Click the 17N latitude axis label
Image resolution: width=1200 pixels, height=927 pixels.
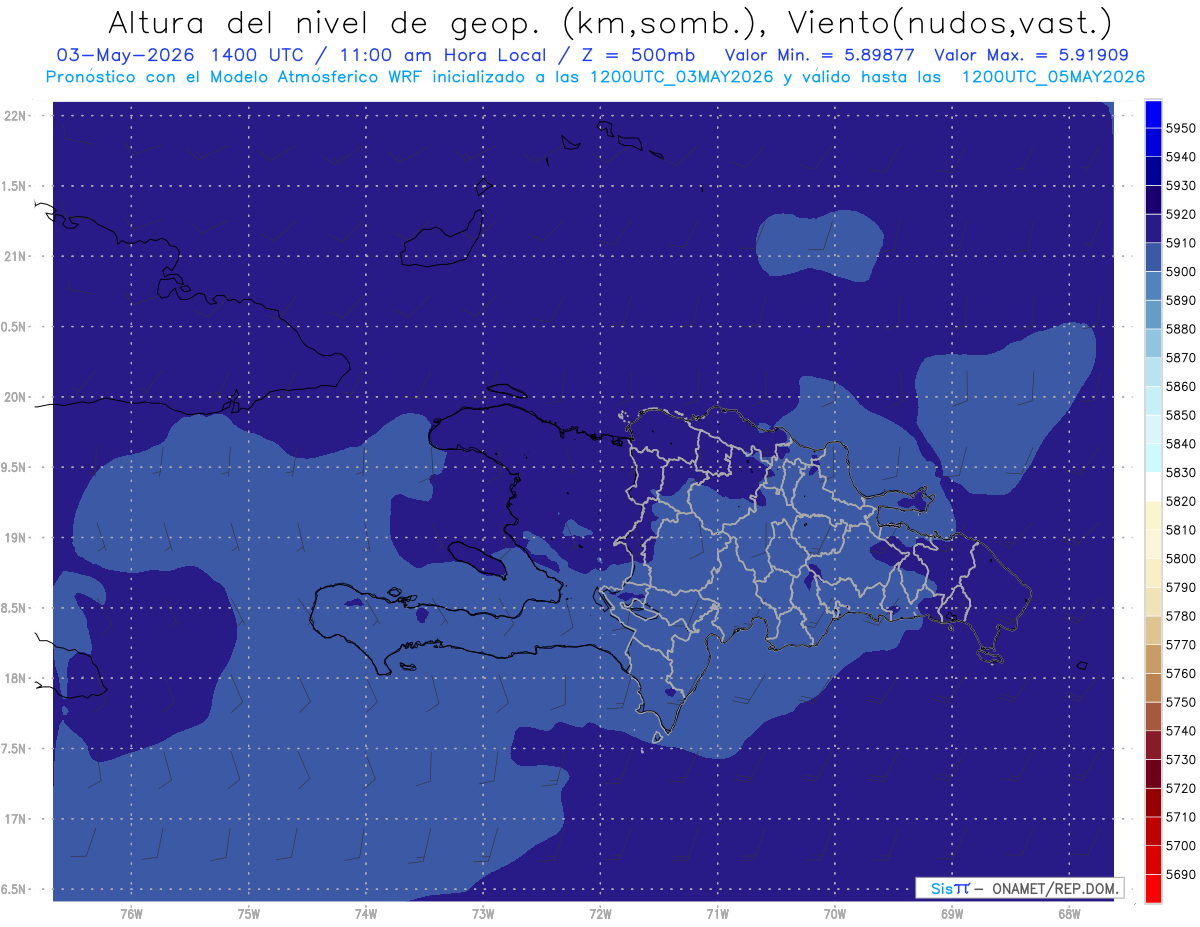pyautogui.click(x=17, y=819)
